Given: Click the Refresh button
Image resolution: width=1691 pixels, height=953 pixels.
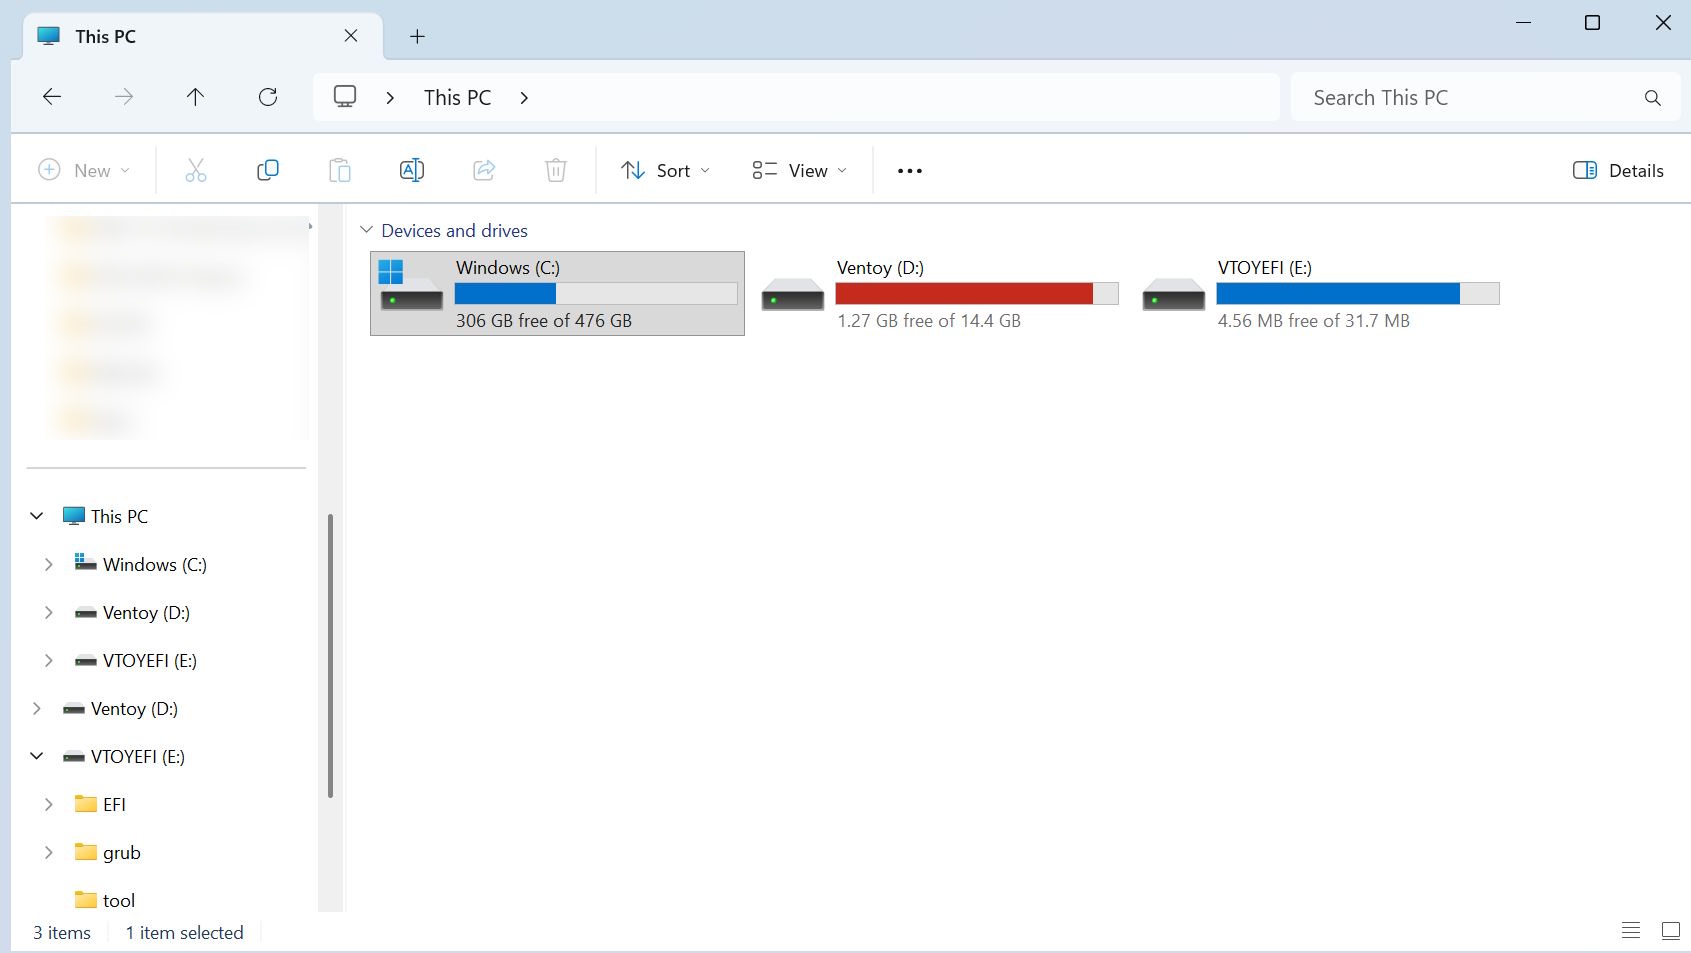Looking at the screenshot, I should 268,97.
